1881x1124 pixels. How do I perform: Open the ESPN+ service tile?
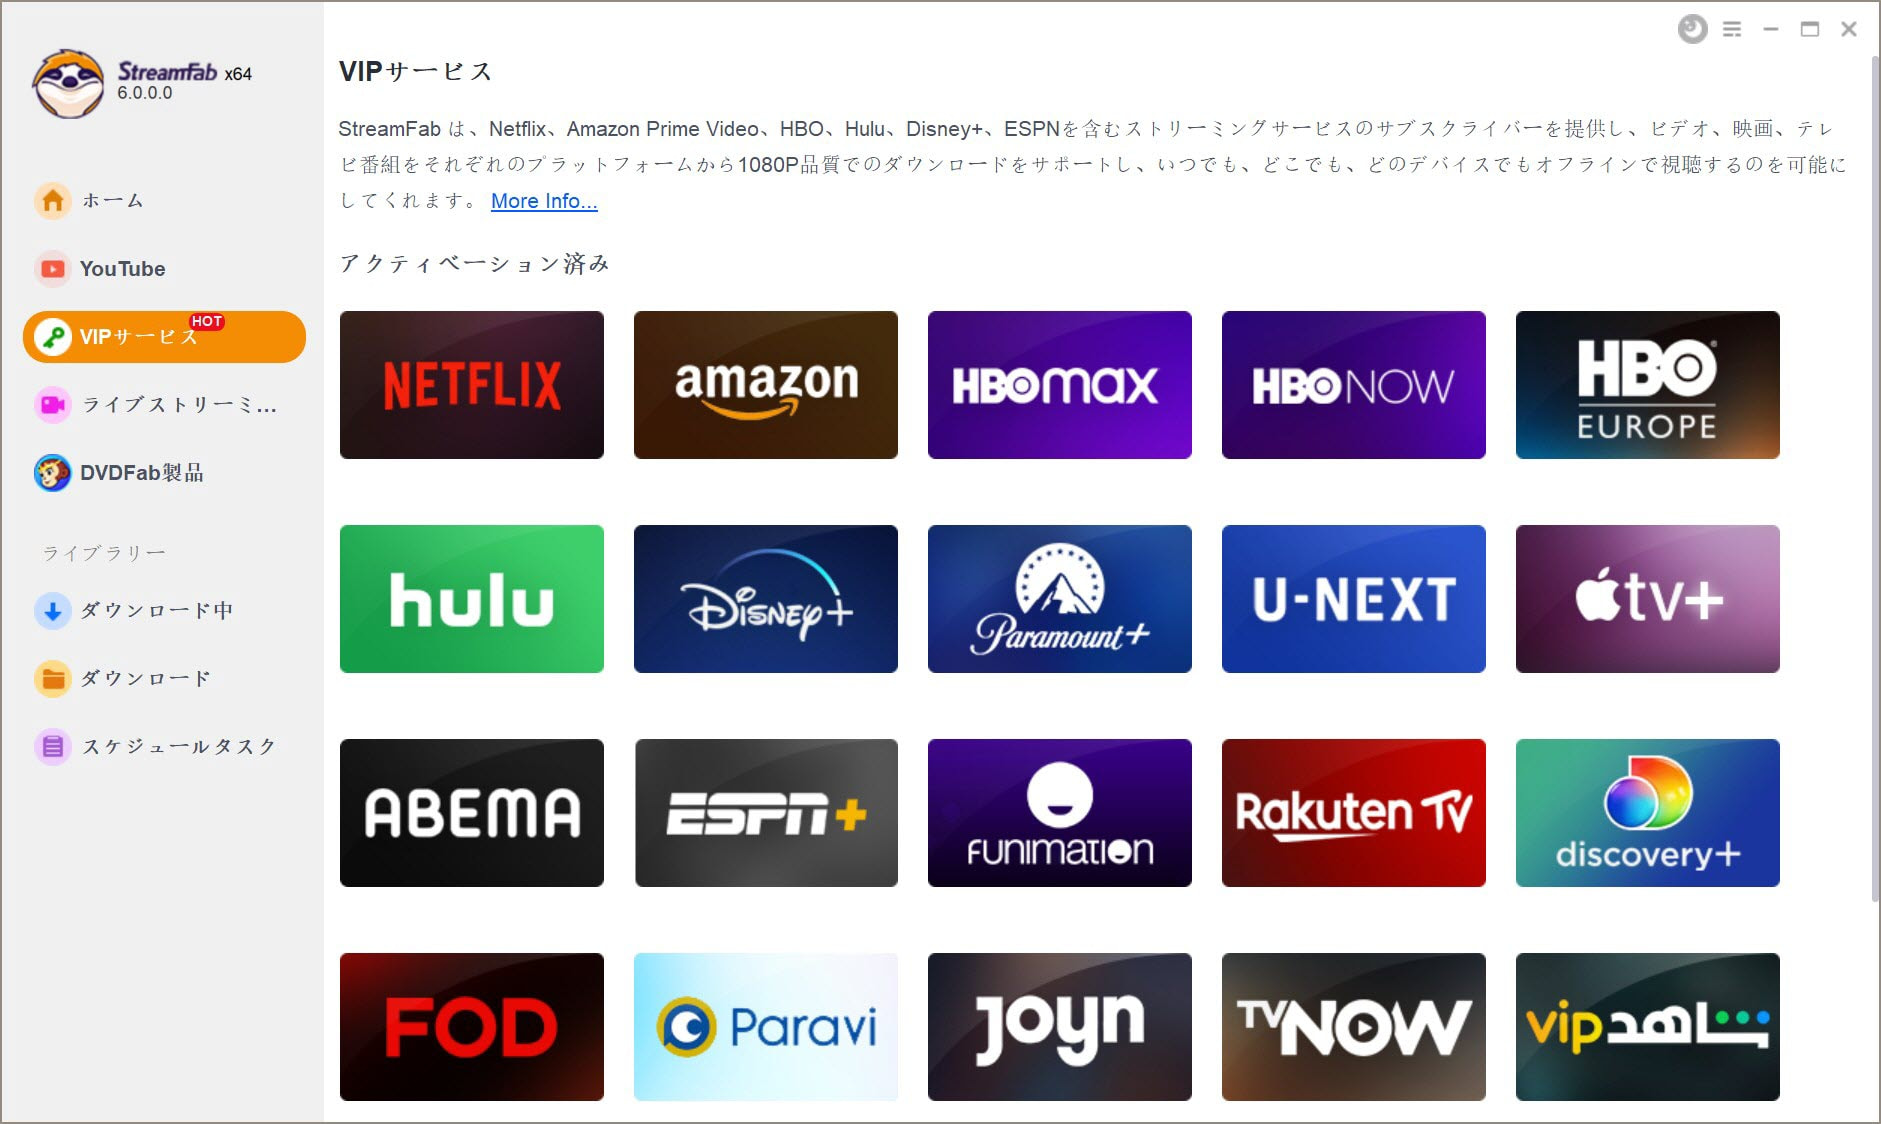coord(766,813)
